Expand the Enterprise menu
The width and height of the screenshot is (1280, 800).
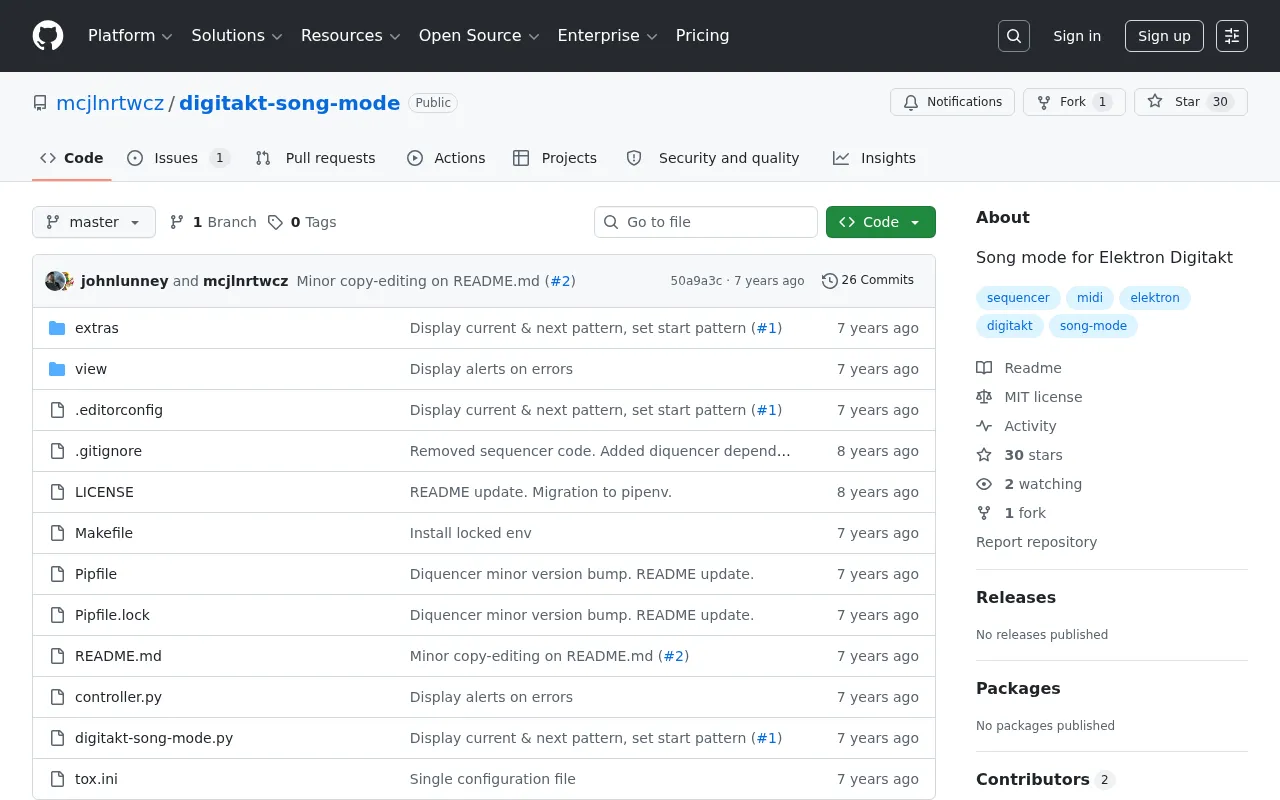(607, 36)
